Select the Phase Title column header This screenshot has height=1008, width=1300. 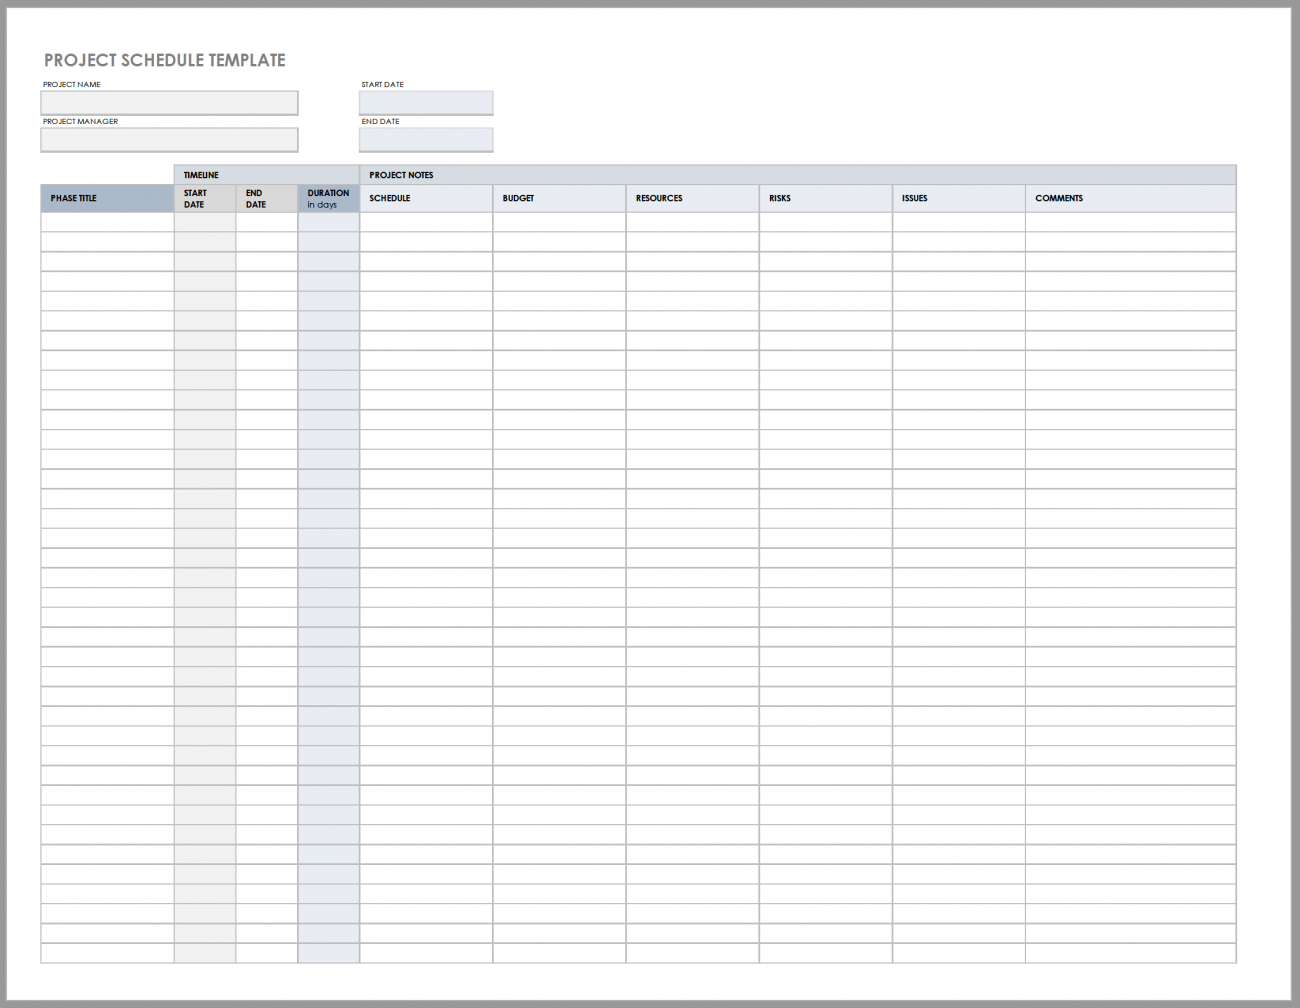105,198
